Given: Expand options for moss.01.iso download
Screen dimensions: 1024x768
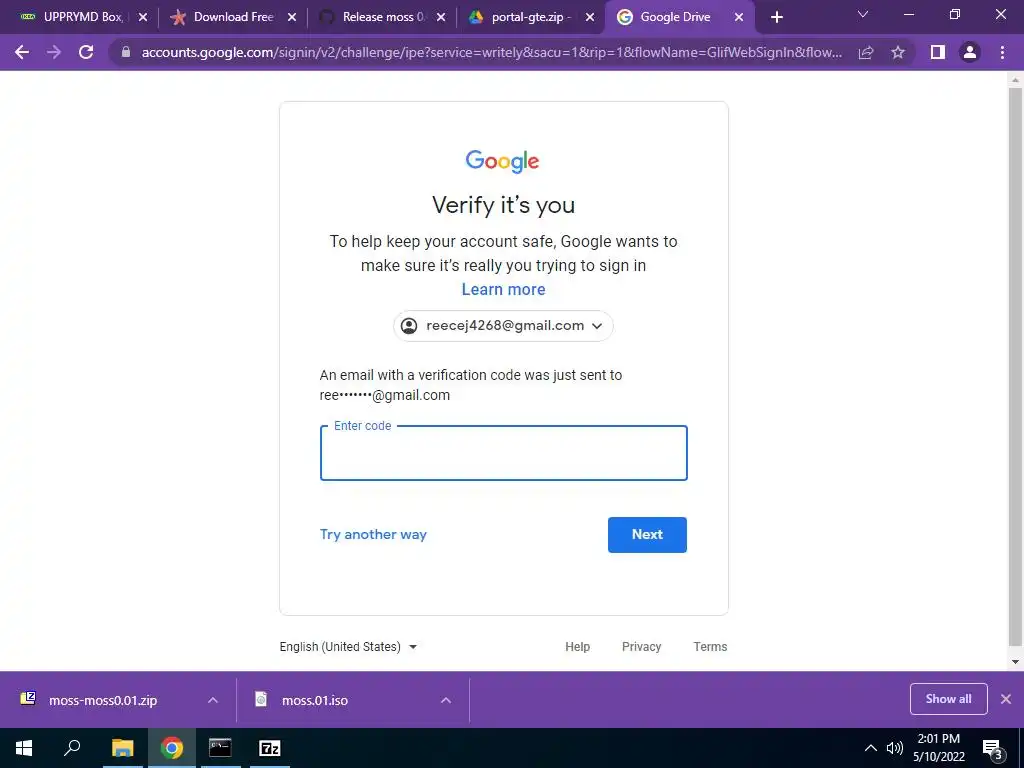Looking at the screenshot, I should tap(446, 700).
